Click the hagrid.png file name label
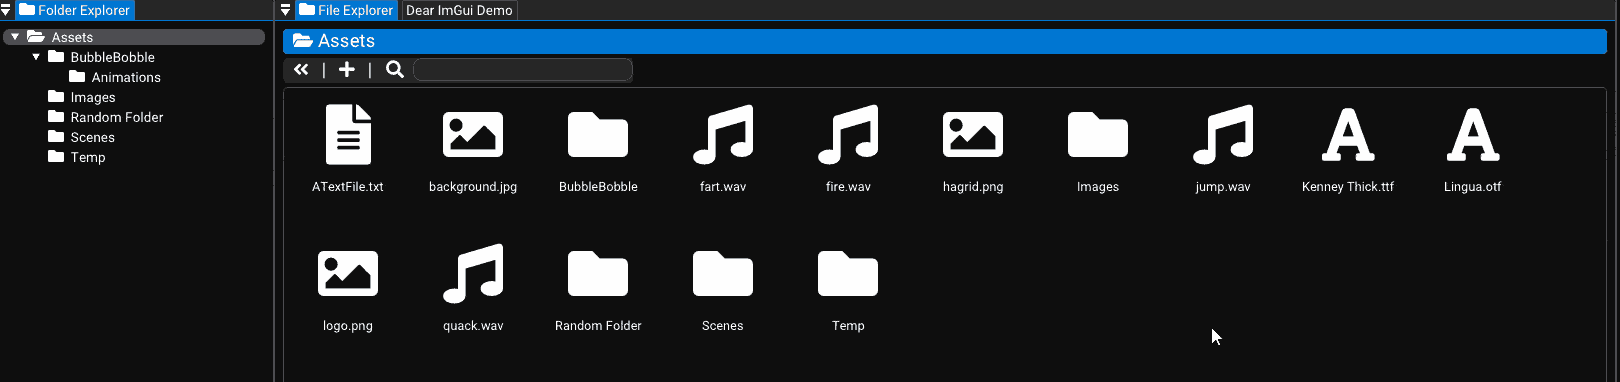1620x382 pixels. (x=973, y=187)
